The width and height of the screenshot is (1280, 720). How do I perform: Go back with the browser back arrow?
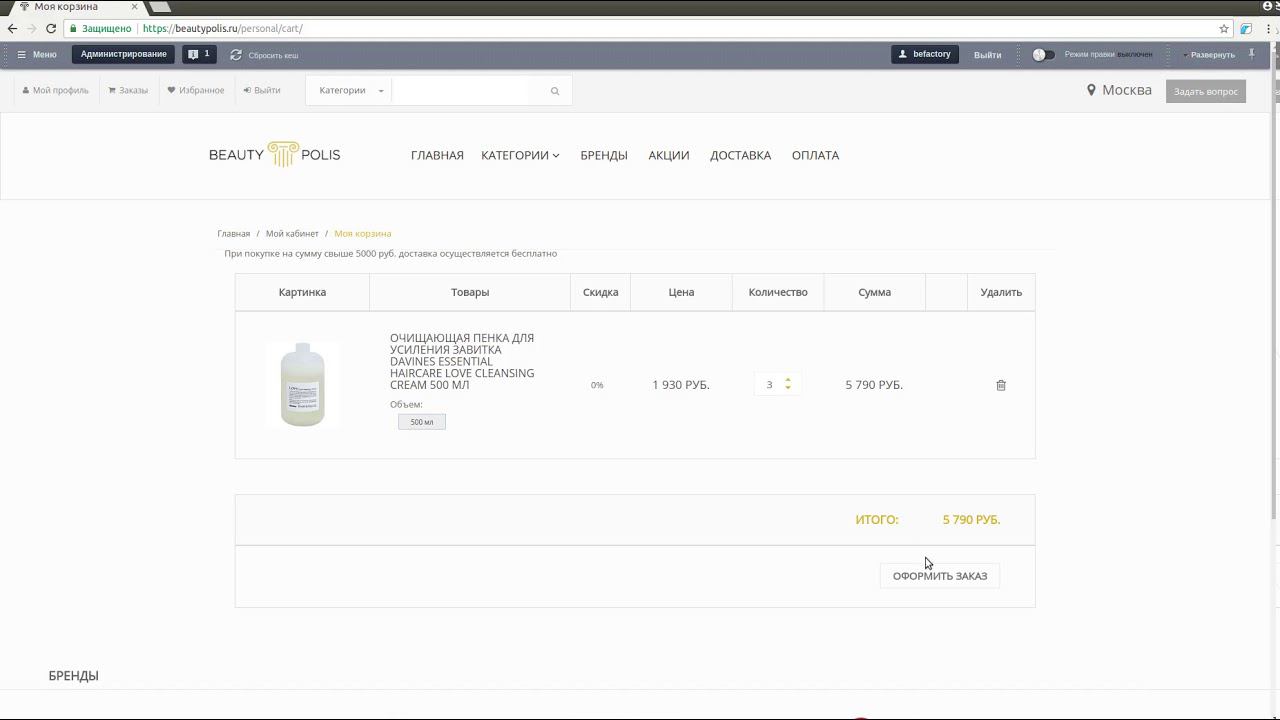point(12,29)
